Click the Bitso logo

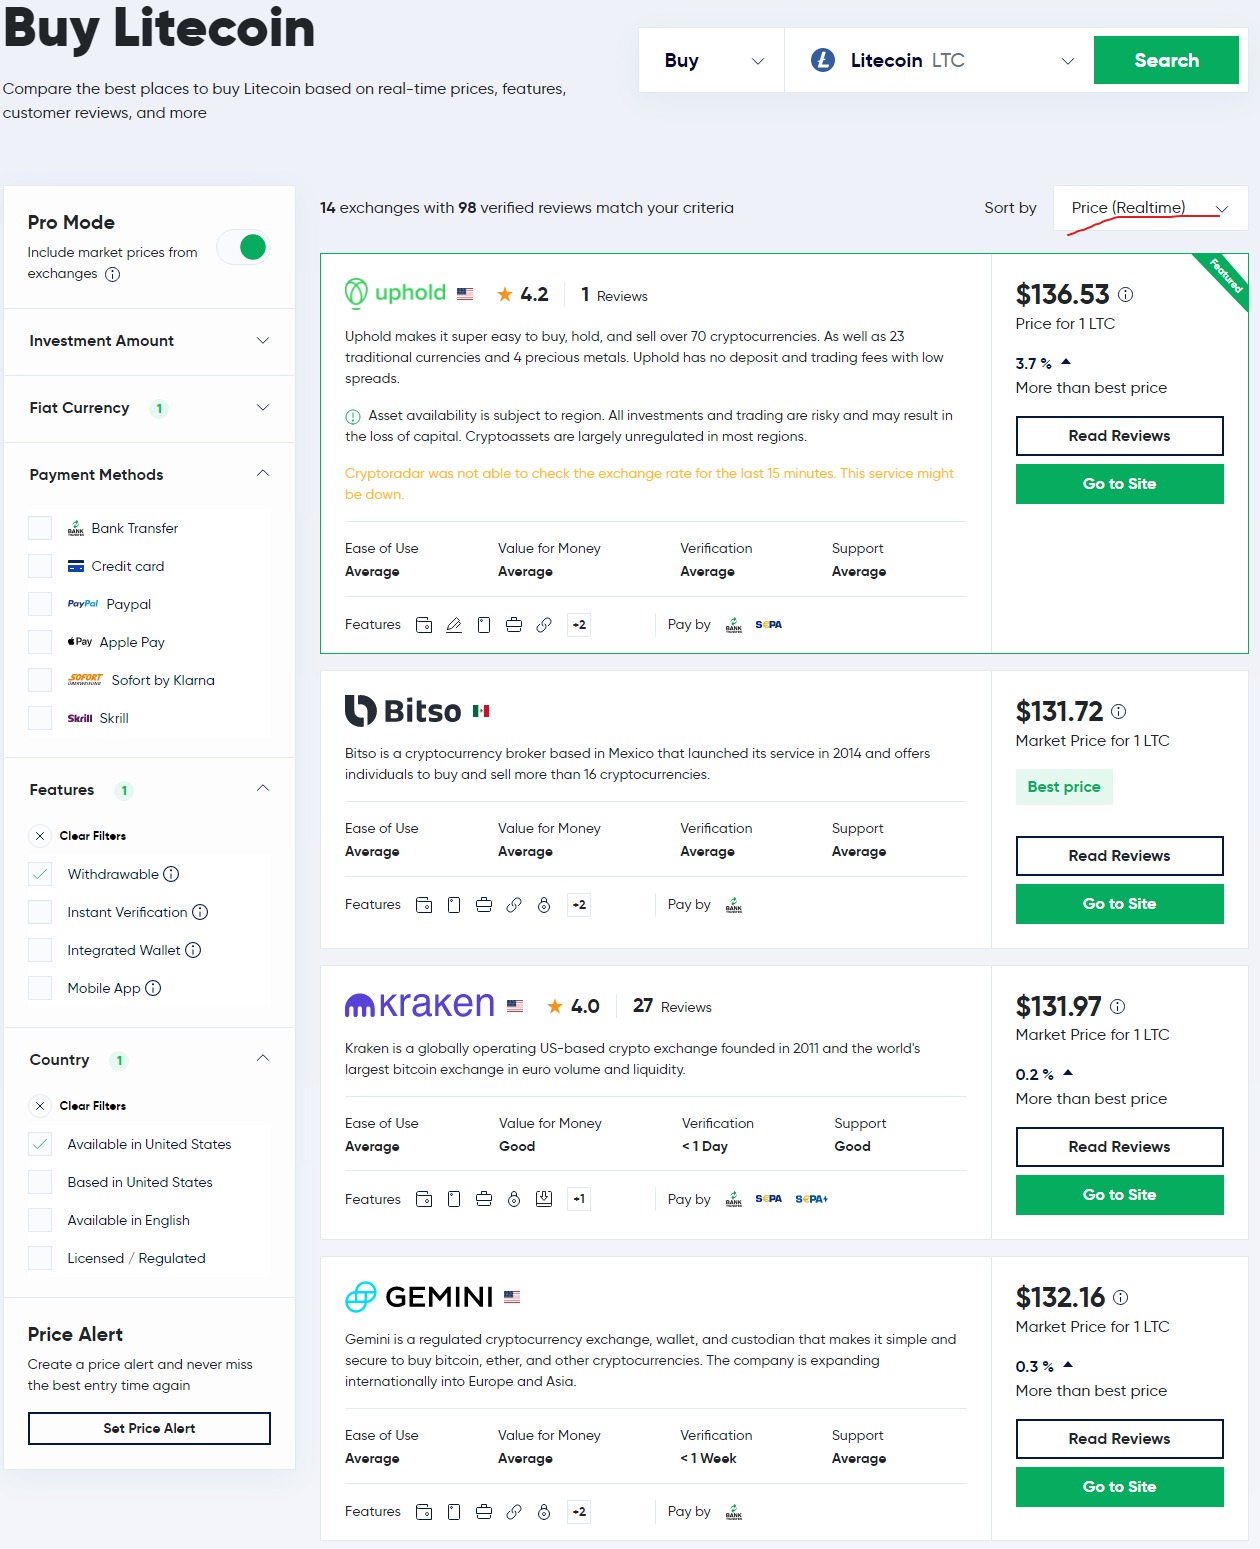(x=403, y=711)
